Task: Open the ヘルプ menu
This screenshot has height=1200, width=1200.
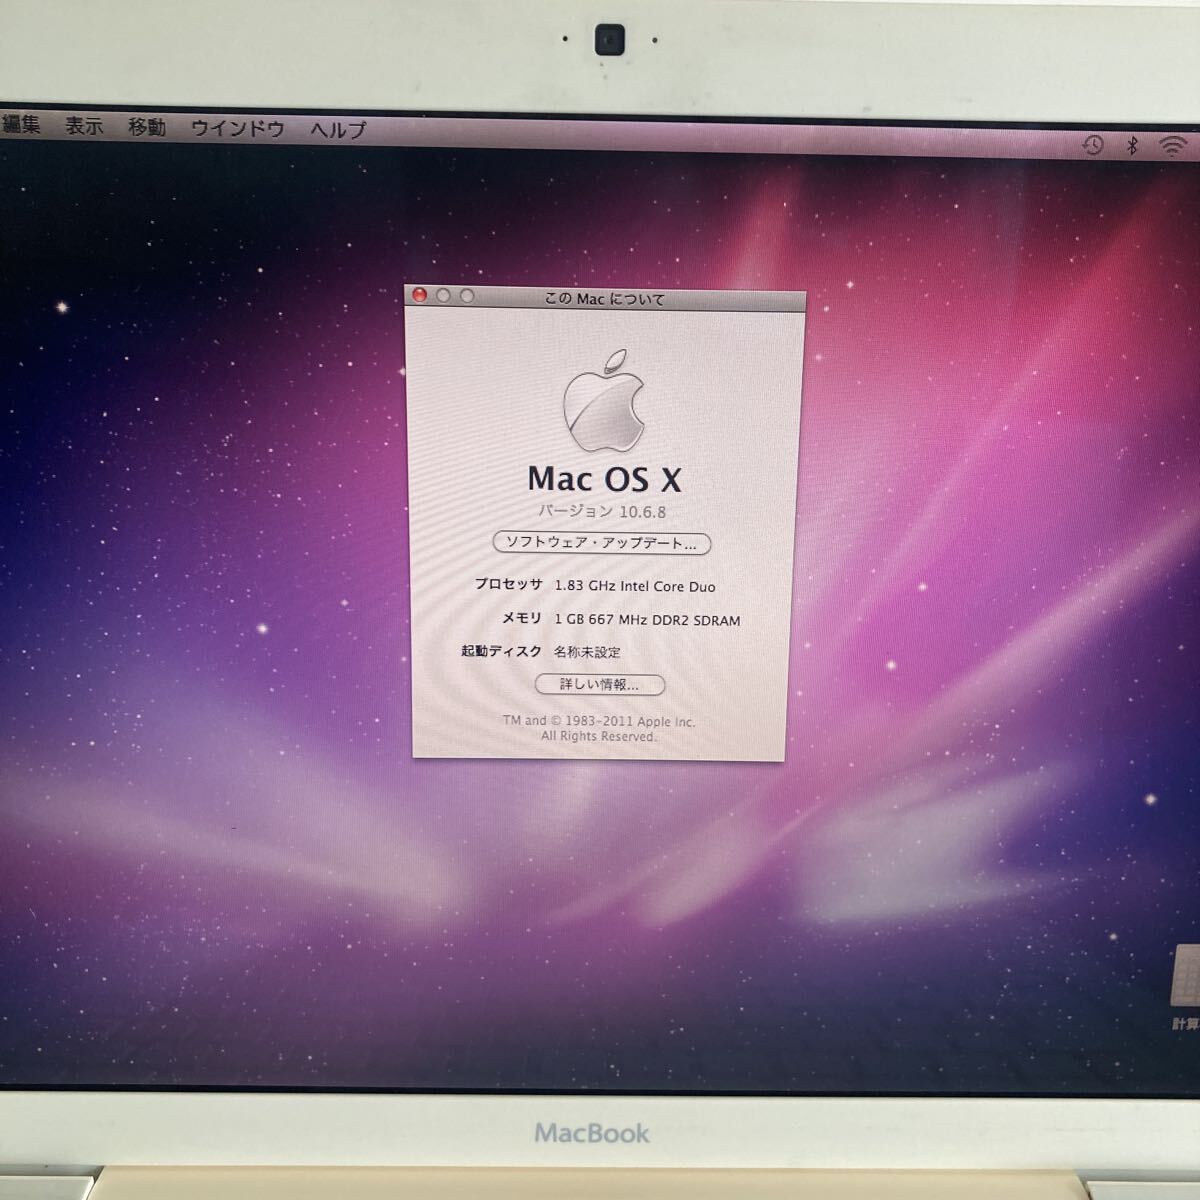Action: click(x=338, y=130)
